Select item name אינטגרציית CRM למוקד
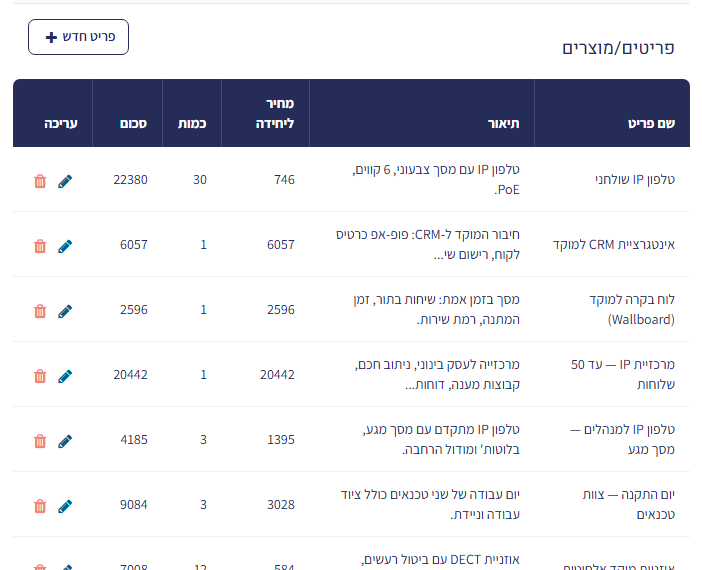The height and width of the screenshot is (570, 702). click(x=614, y=244)
